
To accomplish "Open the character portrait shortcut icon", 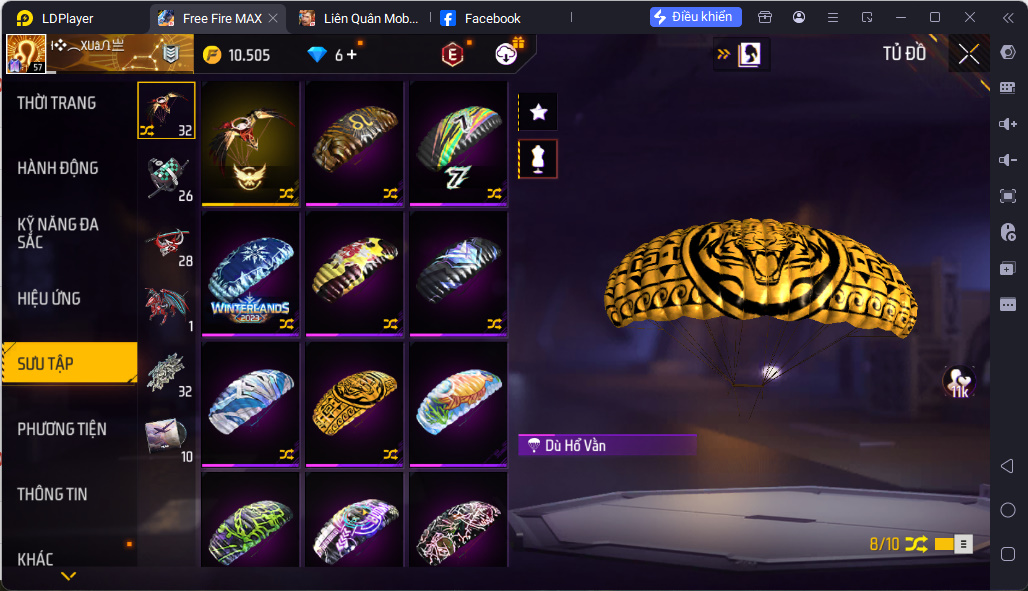I will [x=749, y=54].
